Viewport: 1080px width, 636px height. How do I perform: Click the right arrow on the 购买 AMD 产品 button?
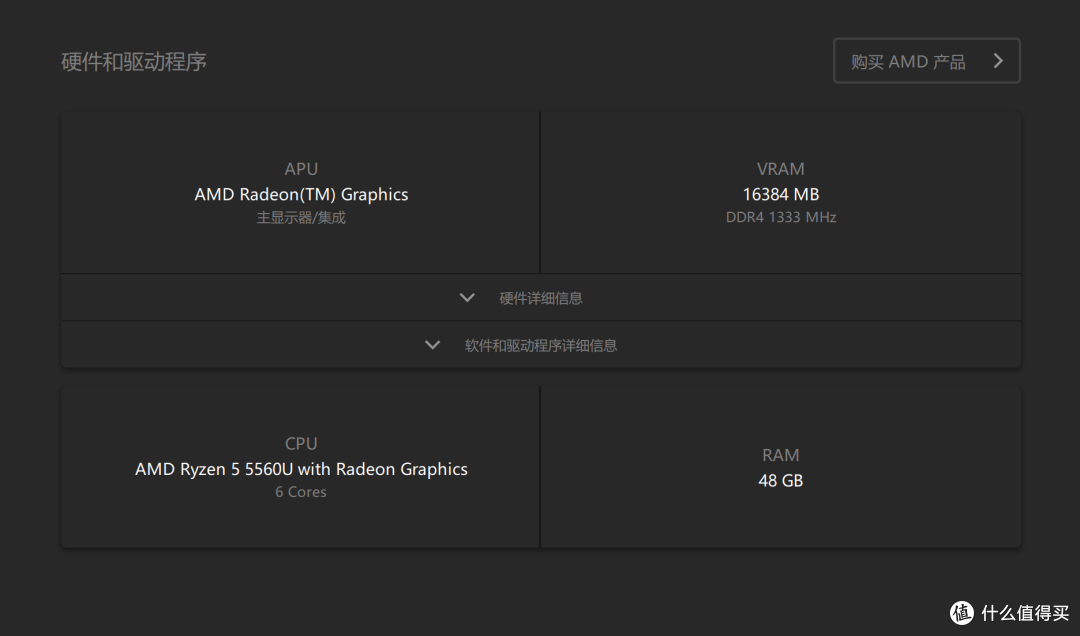(997, 61)
